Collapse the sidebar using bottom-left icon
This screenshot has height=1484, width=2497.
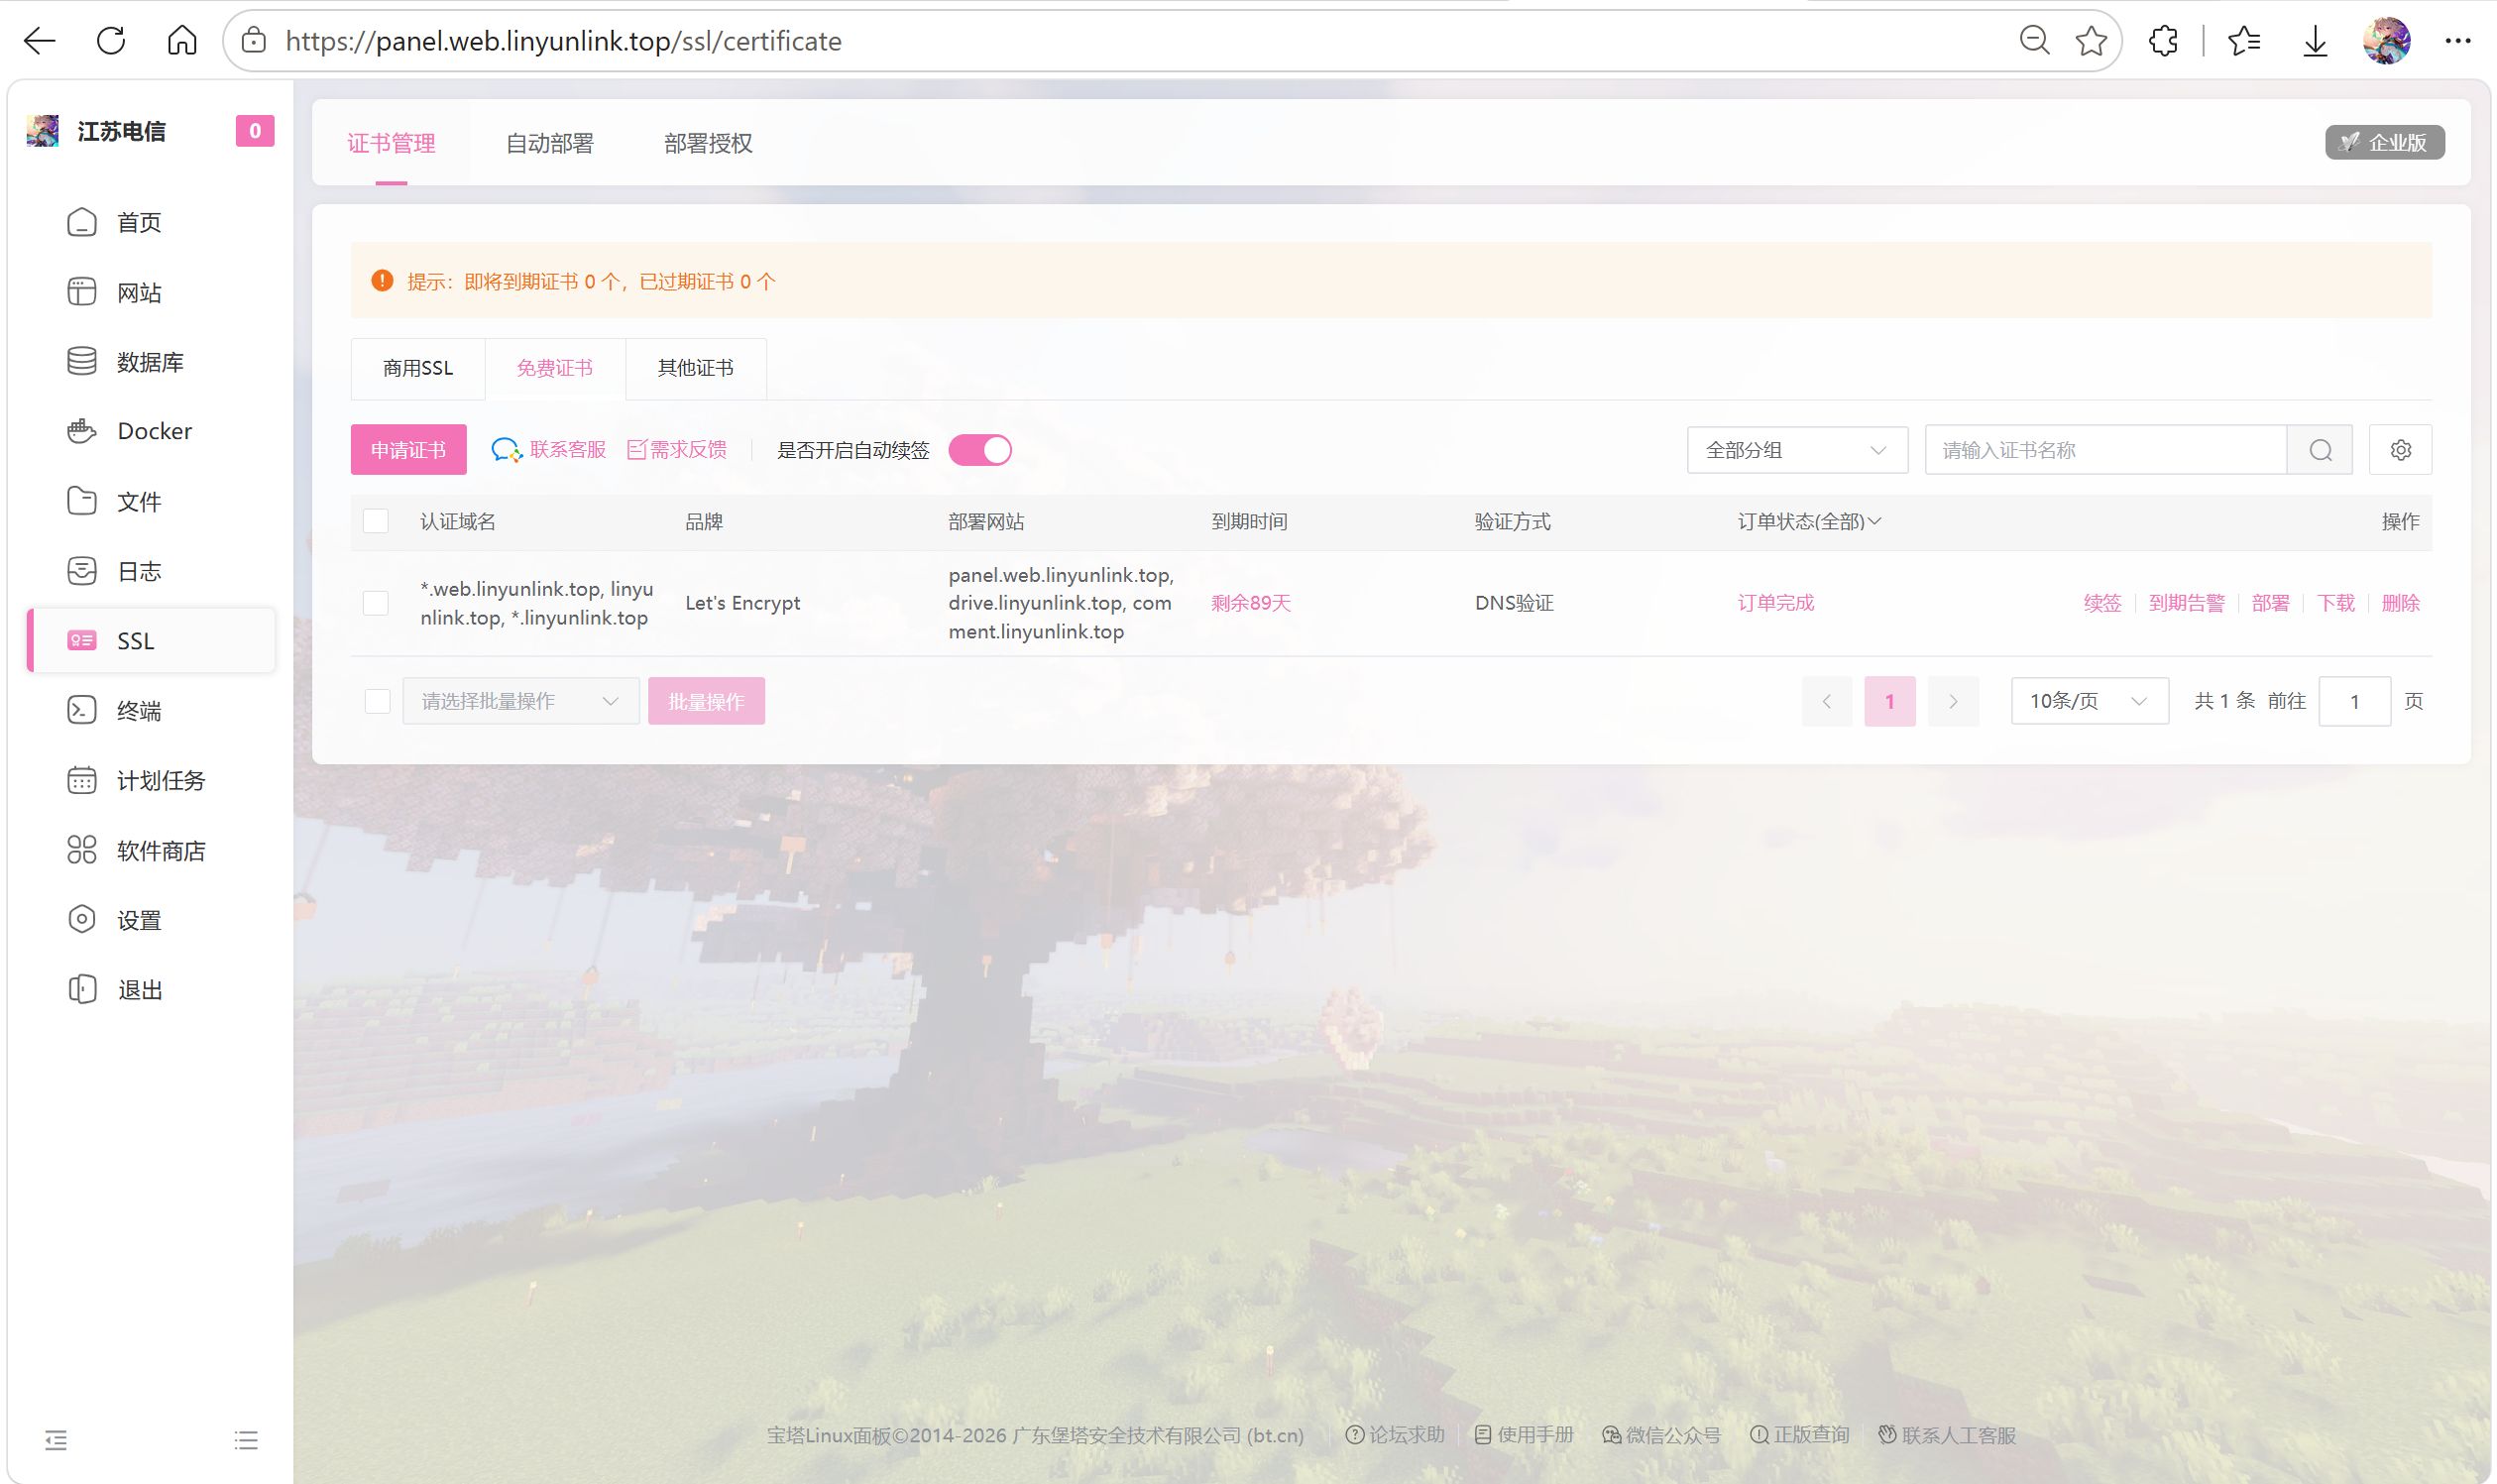coord(56,1439)
